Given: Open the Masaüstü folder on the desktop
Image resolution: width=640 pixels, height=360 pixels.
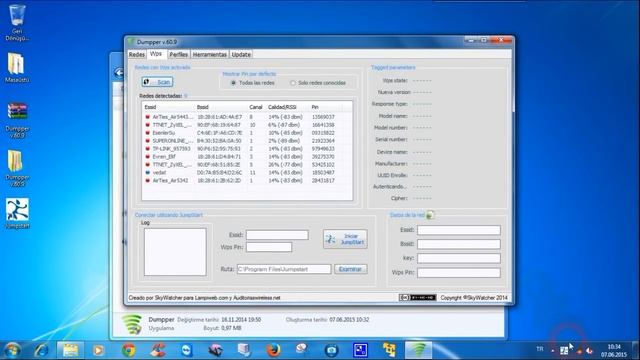Looking at the screenshot, I should coord(17,68).
